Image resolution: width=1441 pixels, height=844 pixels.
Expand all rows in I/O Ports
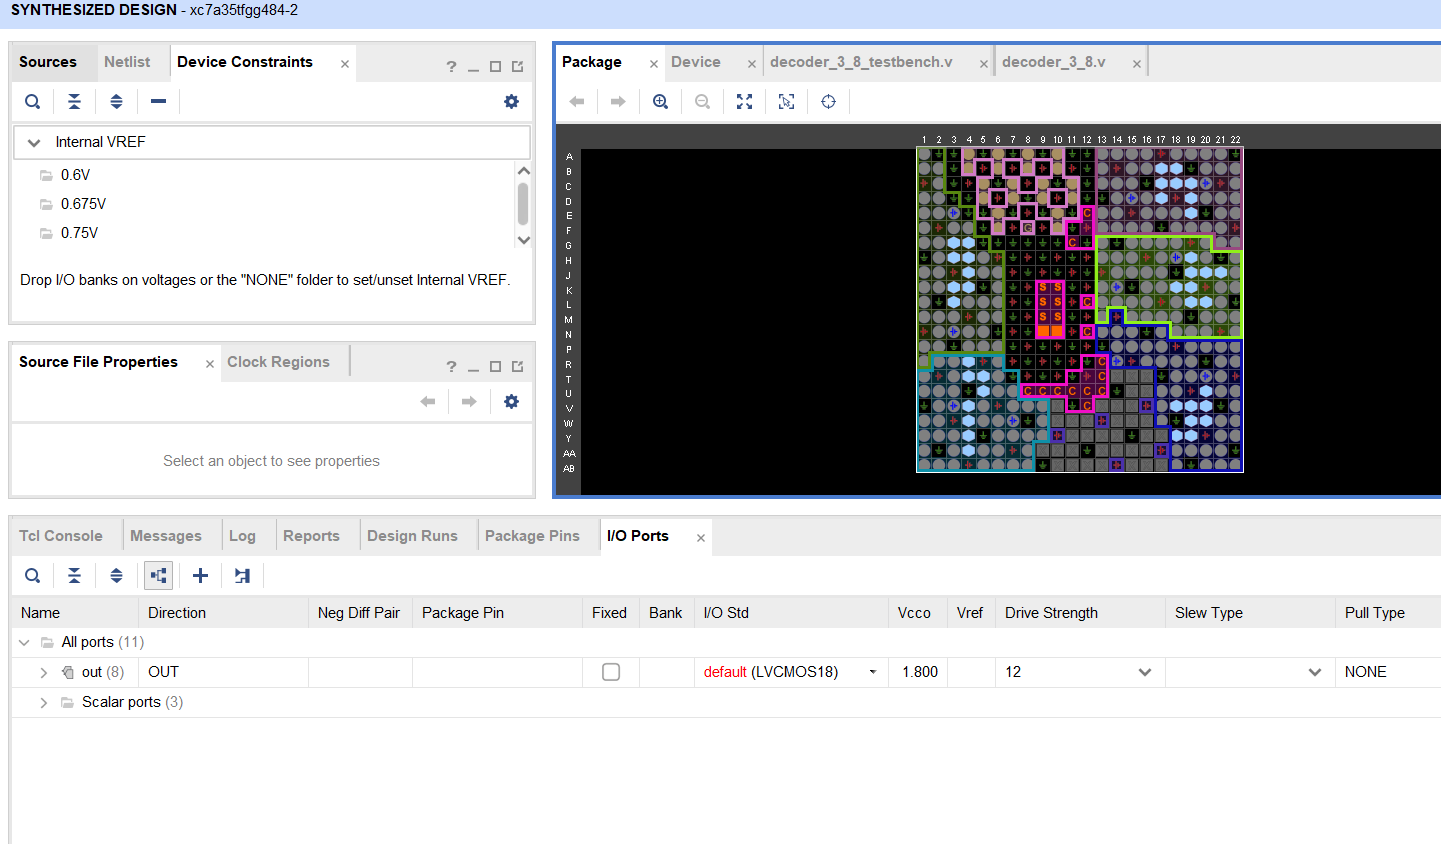116,575
